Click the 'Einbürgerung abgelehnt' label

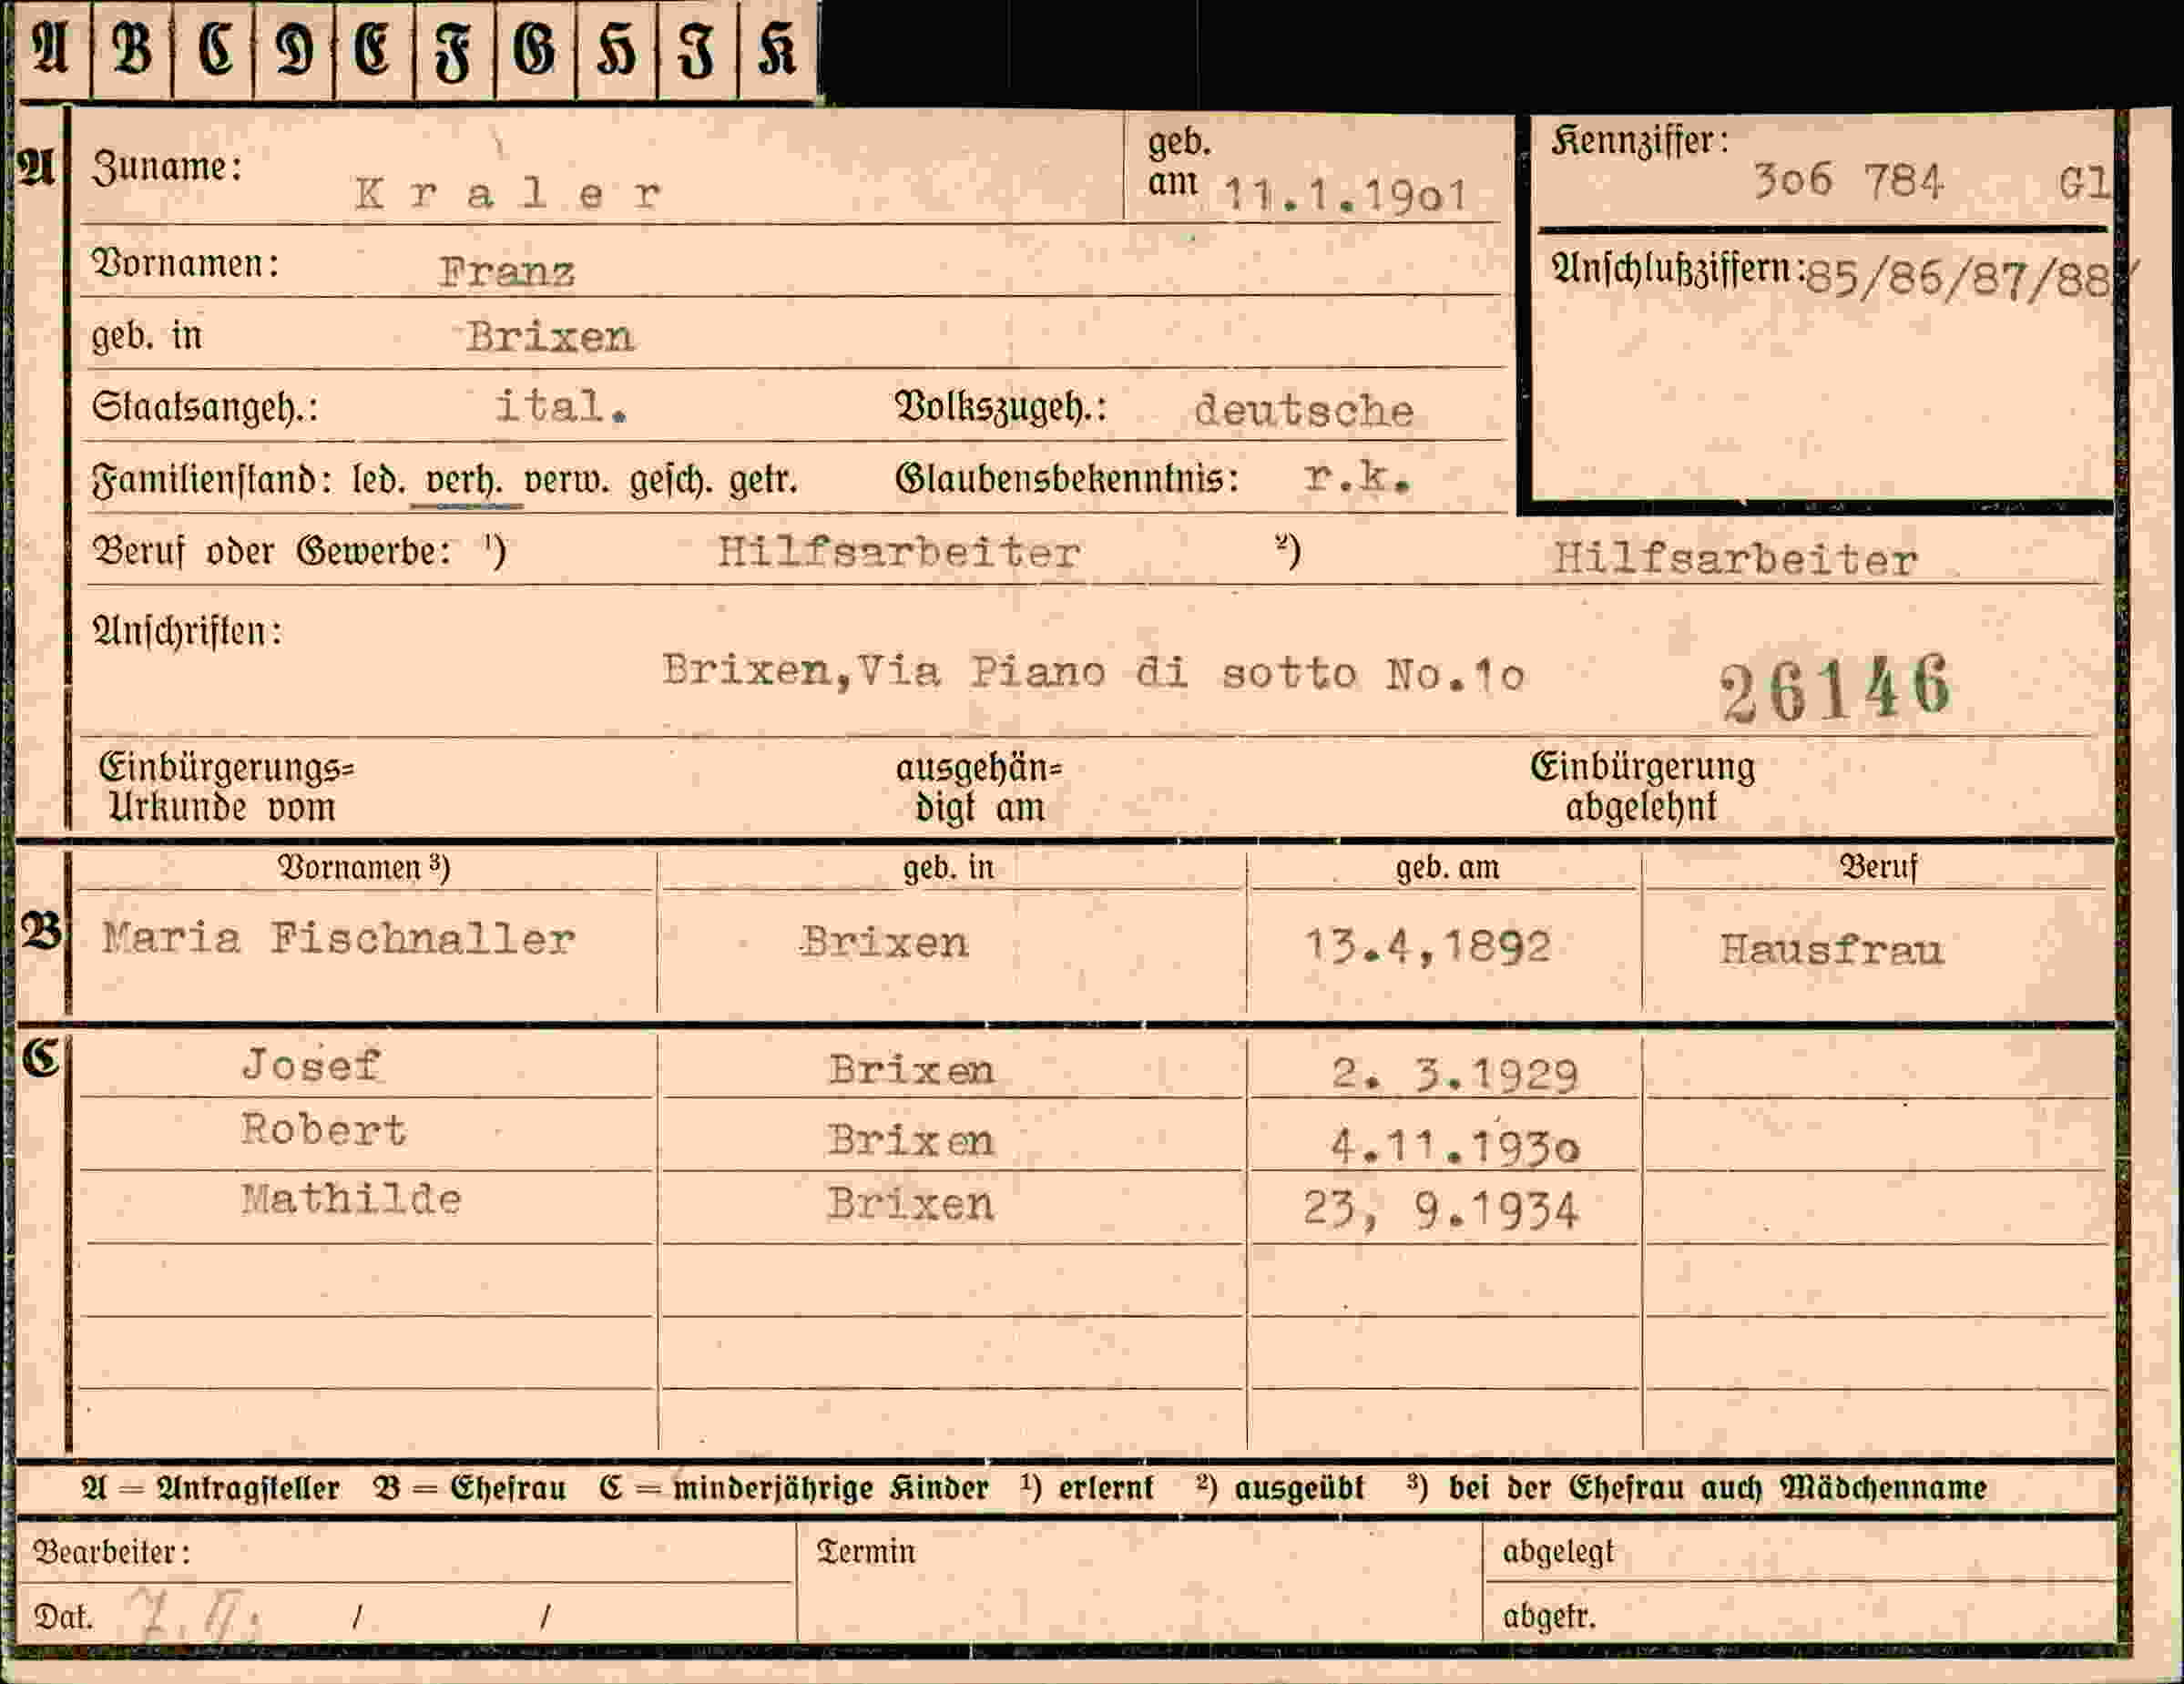[1643, 787]
